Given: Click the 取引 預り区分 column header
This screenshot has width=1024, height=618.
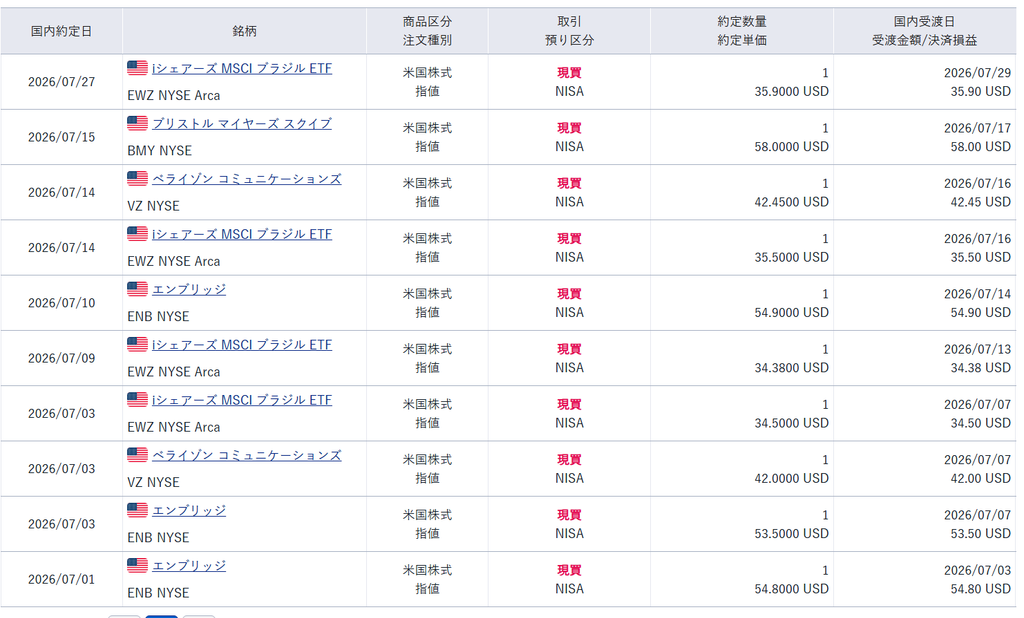Looking at the screenshot, I should coord(569,31).
